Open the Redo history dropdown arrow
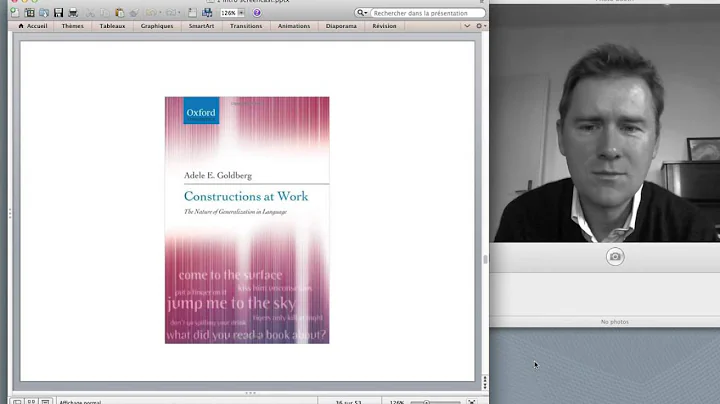This screenshot has width=720, height=404. click(x=179, y=13)
